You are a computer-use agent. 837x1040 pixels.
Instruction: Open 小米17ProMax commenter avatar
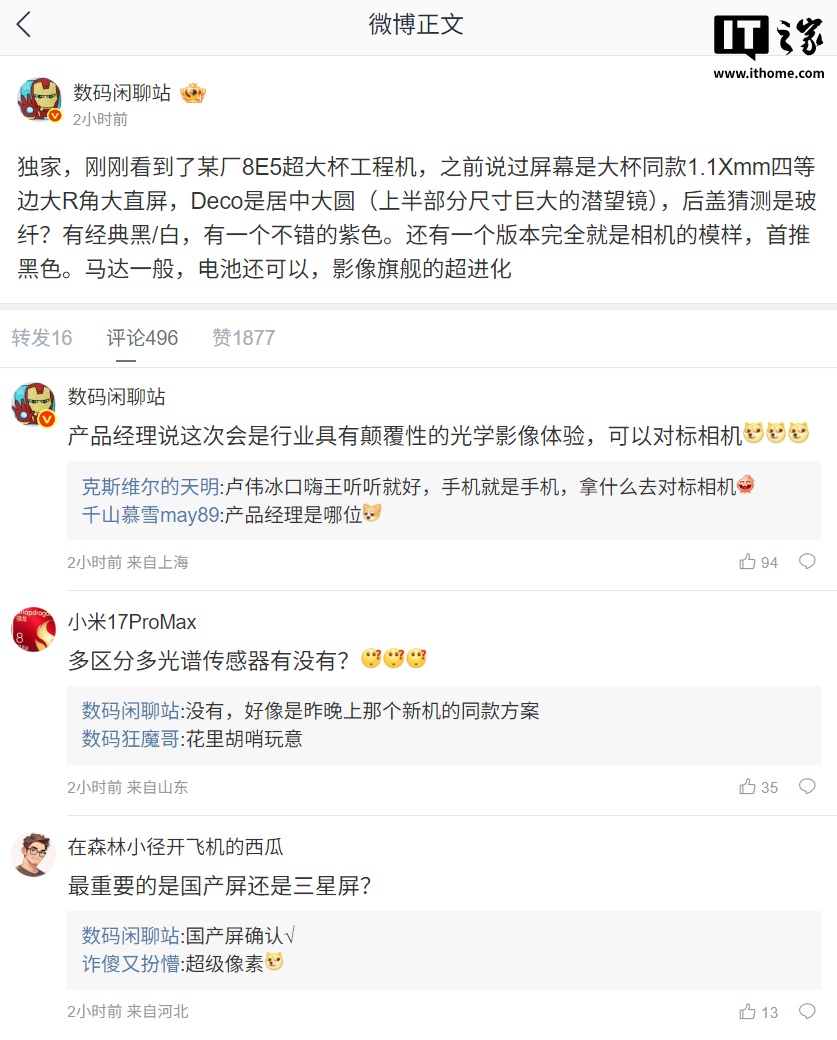(x=33, y=629)
